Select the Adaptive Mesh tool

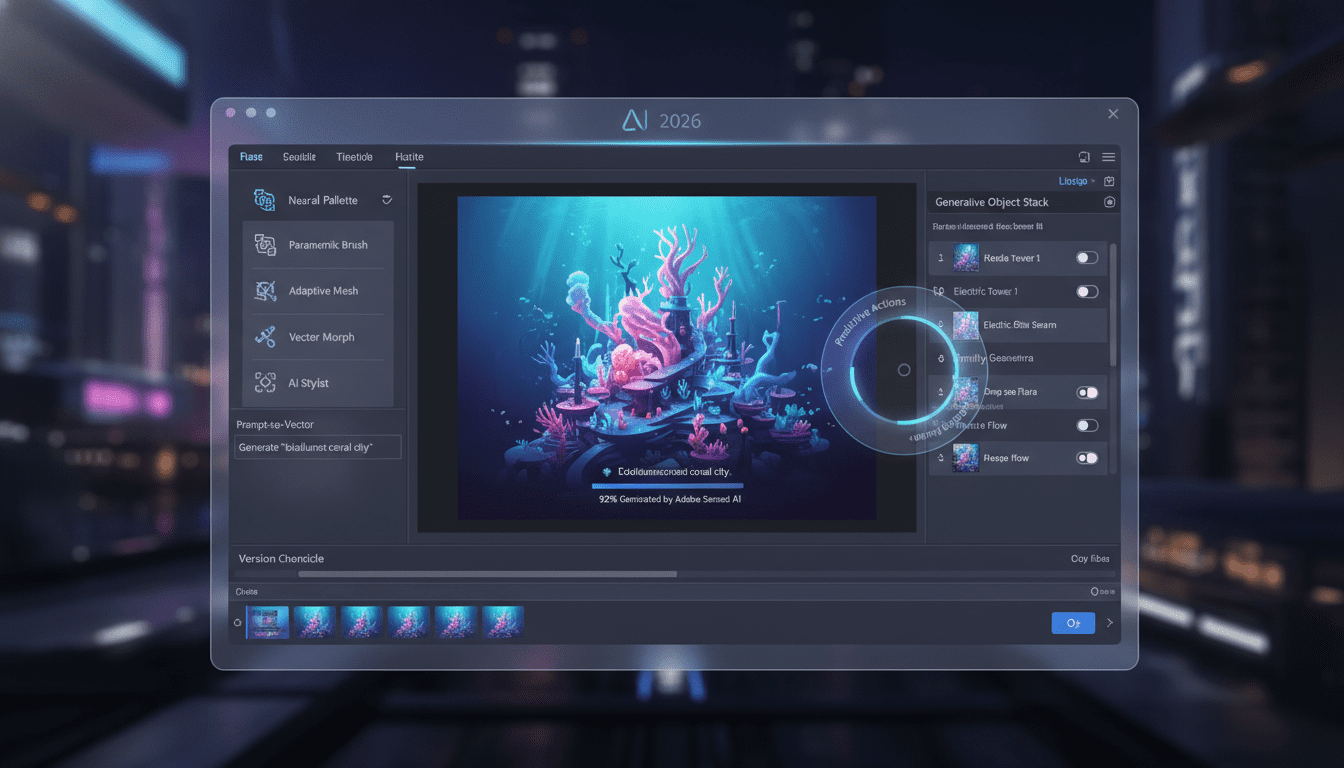point(317,290)
